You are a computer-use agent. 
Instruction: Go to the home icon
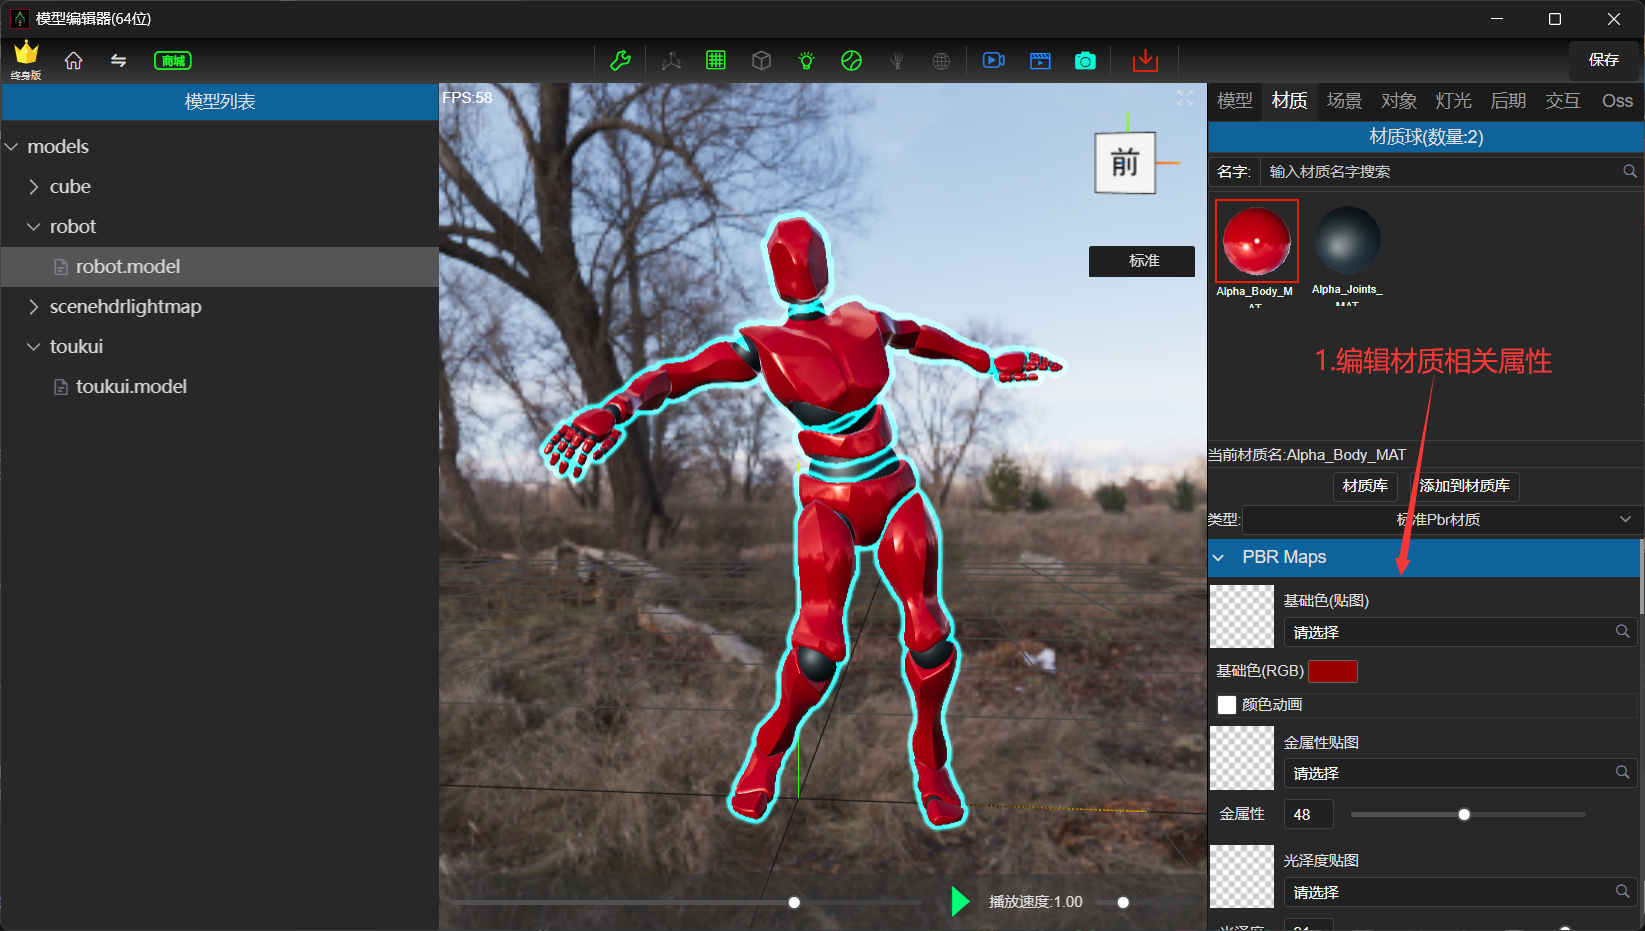[73, 61]
